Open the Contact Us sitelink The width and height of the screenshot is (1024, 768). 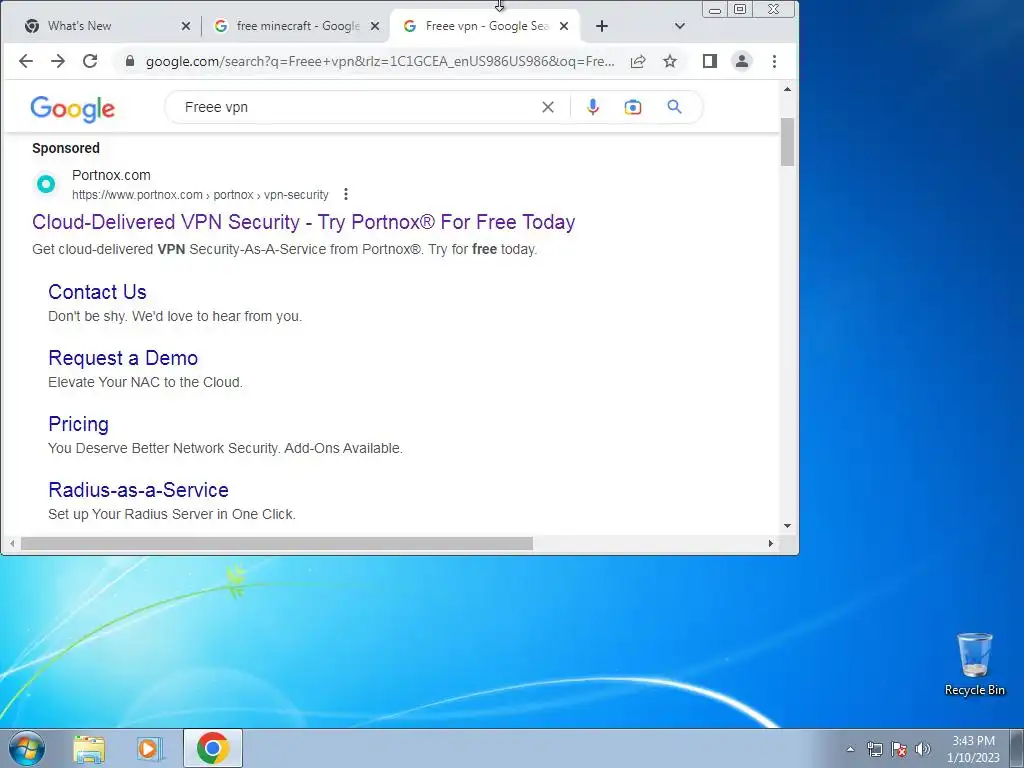tap(97, 292)
